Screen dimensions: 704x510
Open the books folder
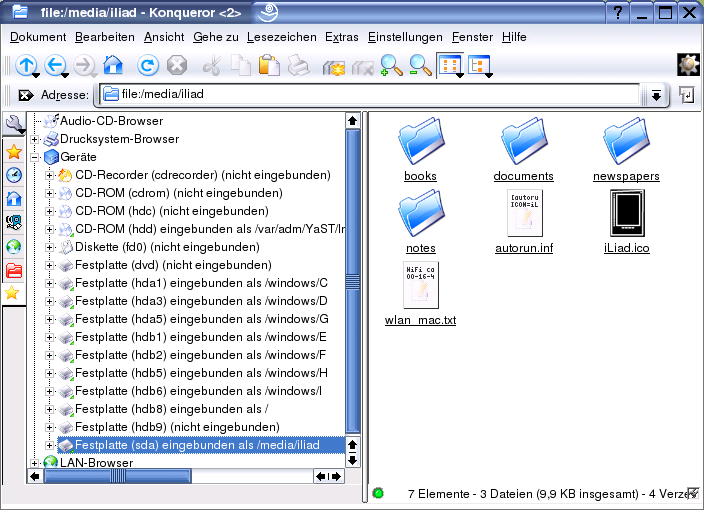(421, 150)
